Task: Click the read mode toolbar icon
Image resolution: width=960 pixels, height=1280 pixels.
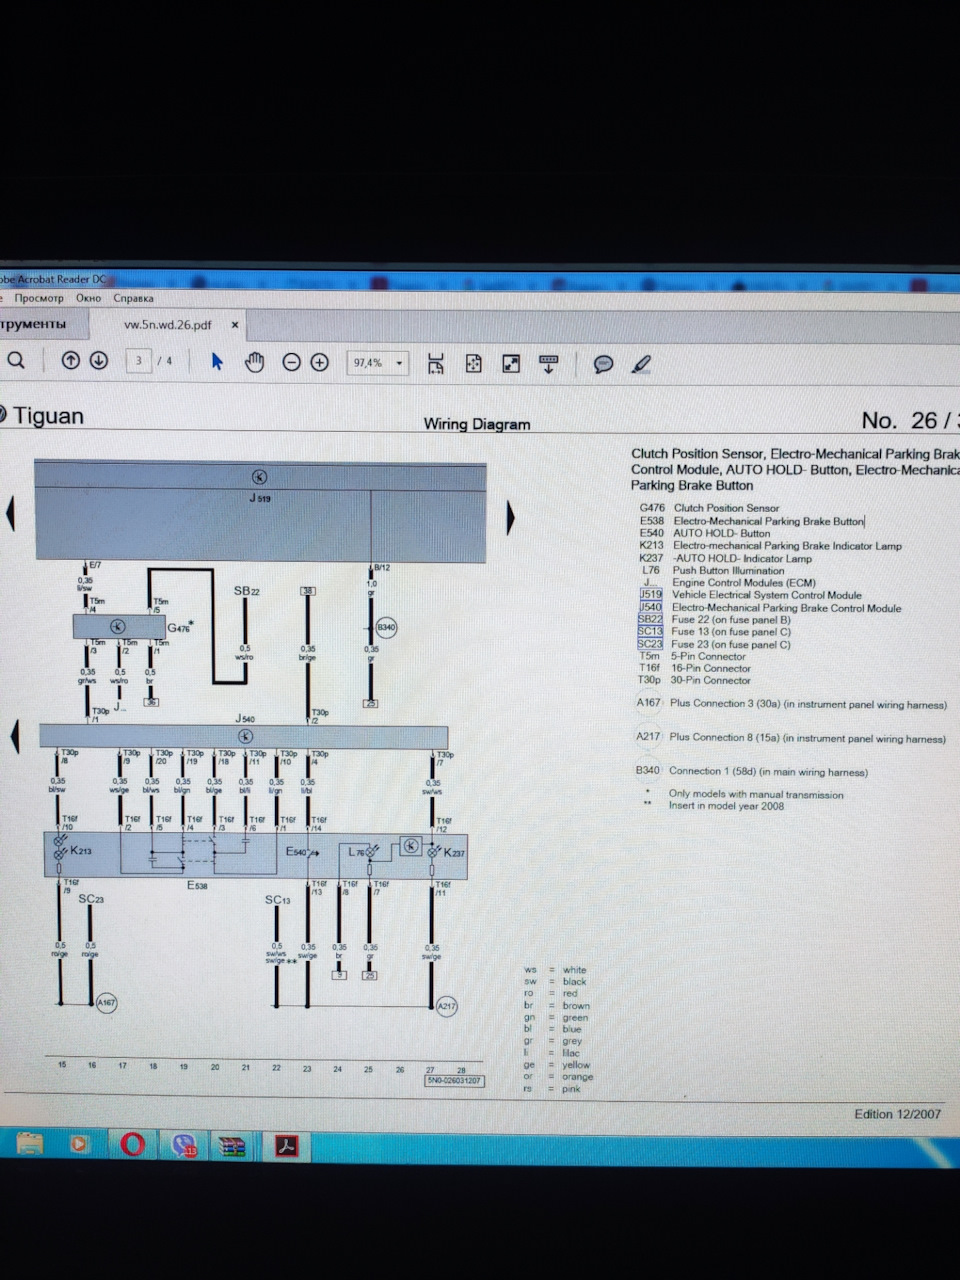Action: tap(548, 363)
